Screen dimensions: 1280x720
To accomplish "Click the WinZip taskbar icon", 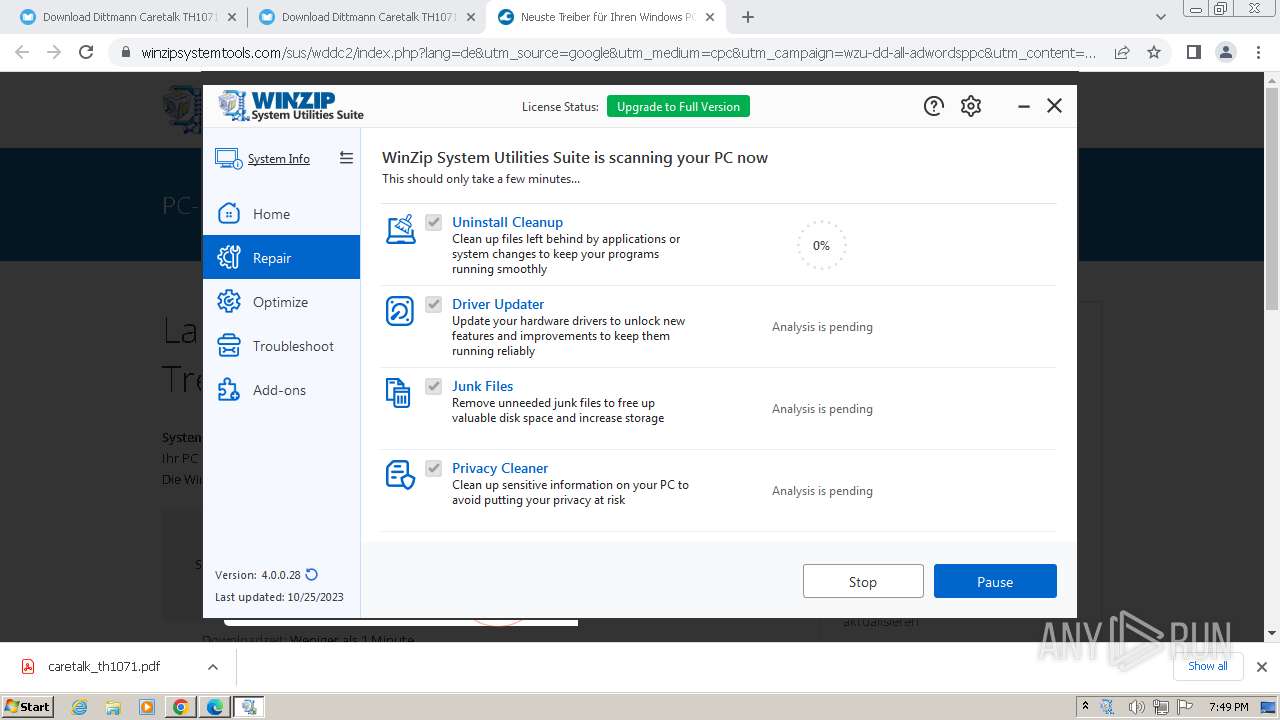I will coord(249,707).
